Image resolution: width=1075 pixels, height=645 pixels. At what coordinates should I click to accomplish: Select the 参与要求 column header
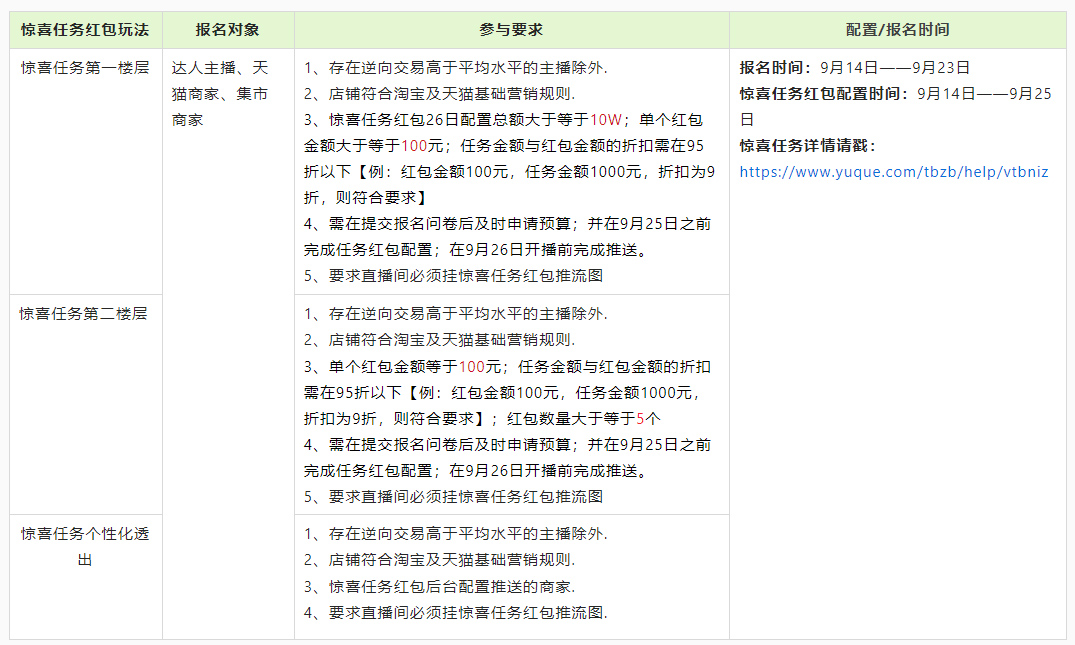511,29
